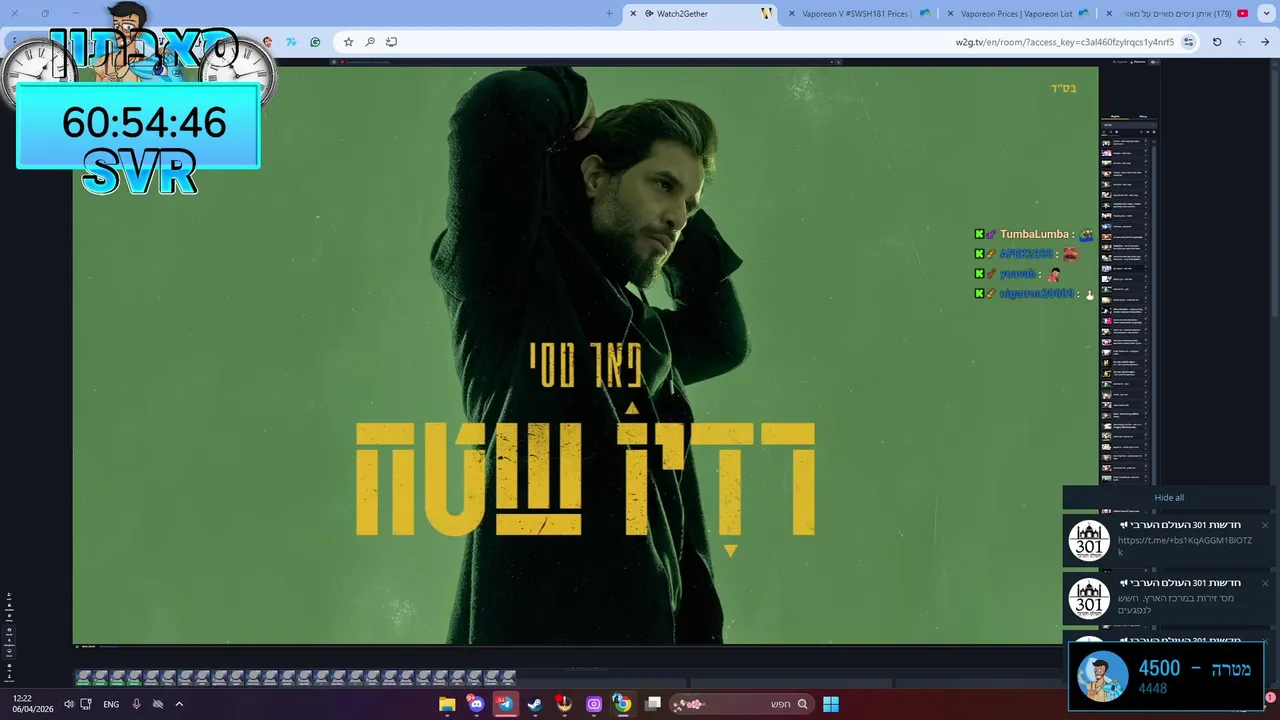1280x720 pixels.
Task: Open the network status tray icon
Action: [x=86, y=704]
